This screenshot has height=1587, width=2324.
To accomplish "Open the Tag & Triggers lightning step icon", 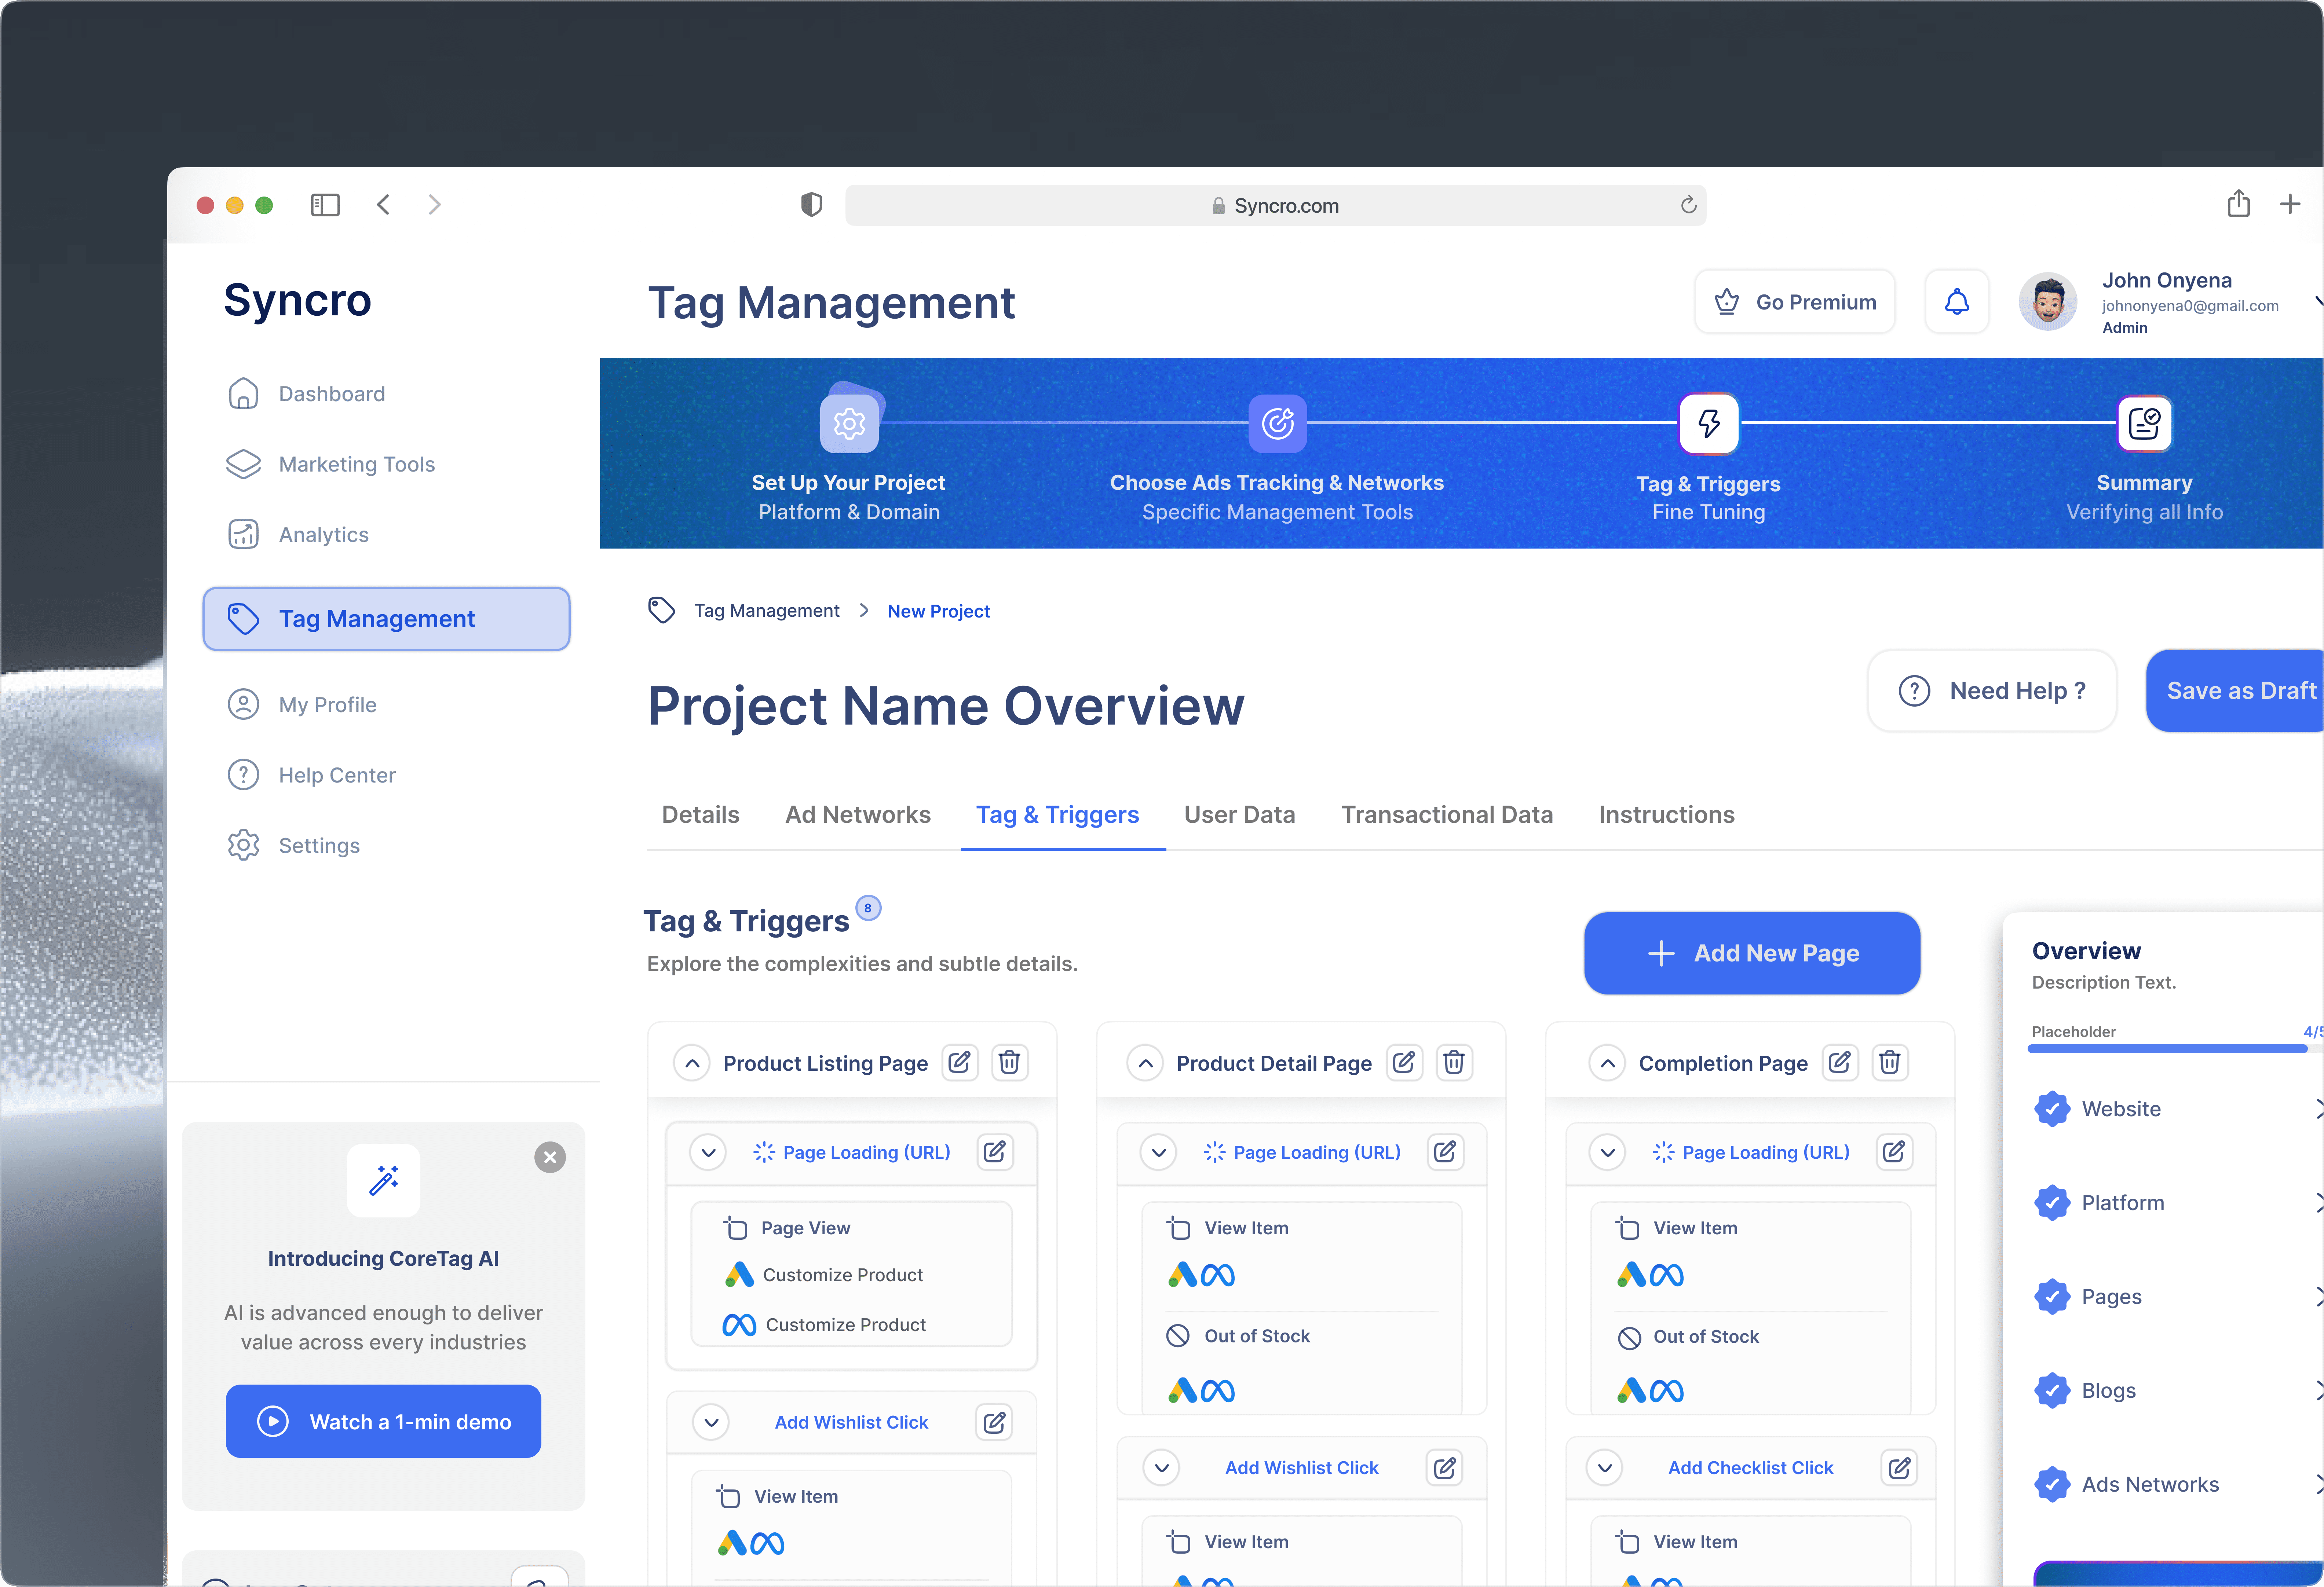I will click(1709, 423).
